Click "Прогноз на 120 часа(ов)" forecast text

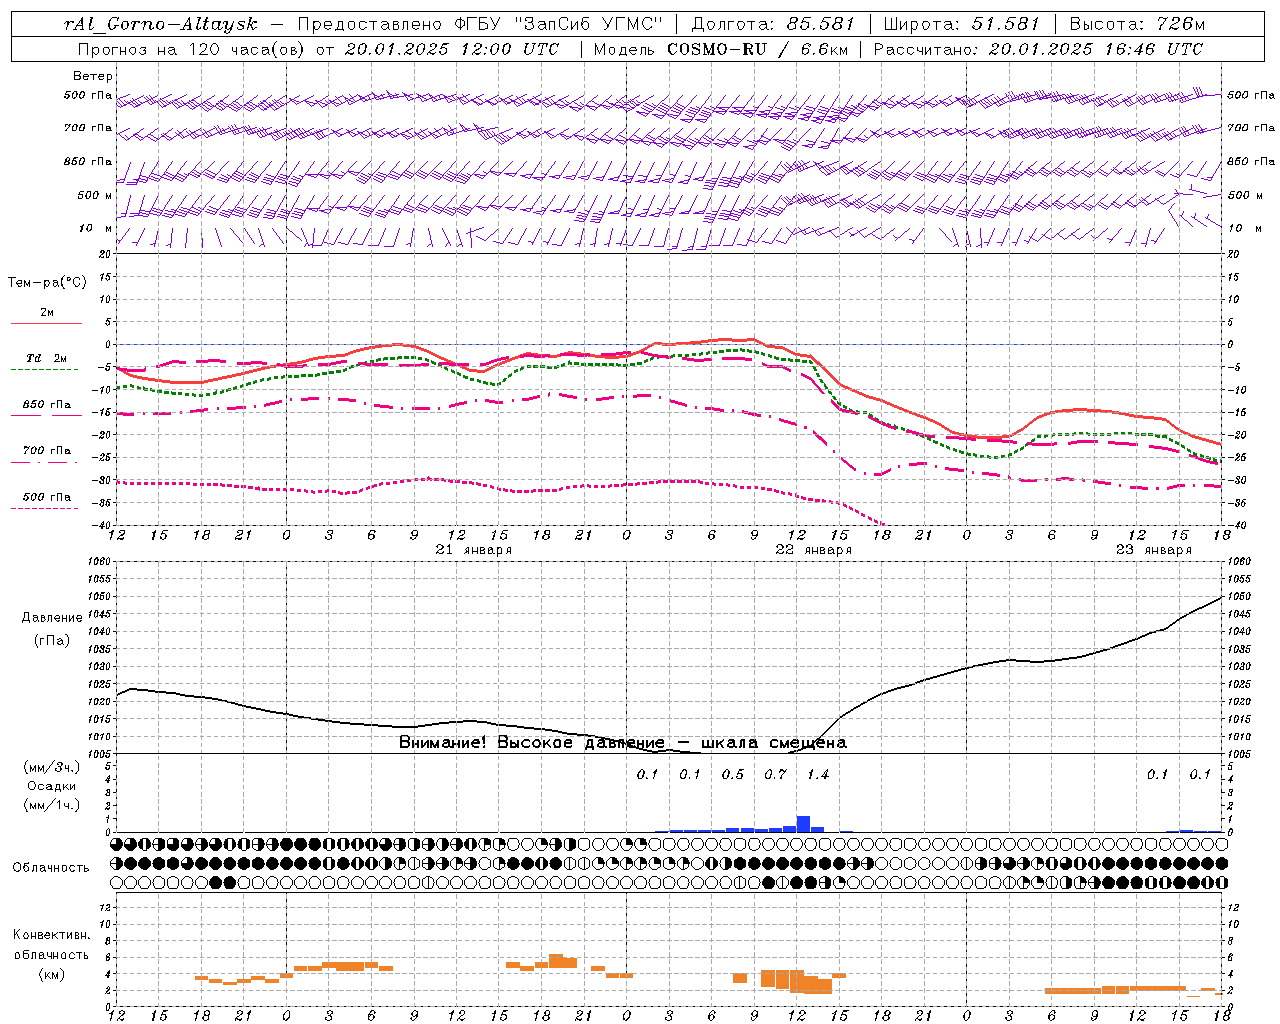(192, 49)
